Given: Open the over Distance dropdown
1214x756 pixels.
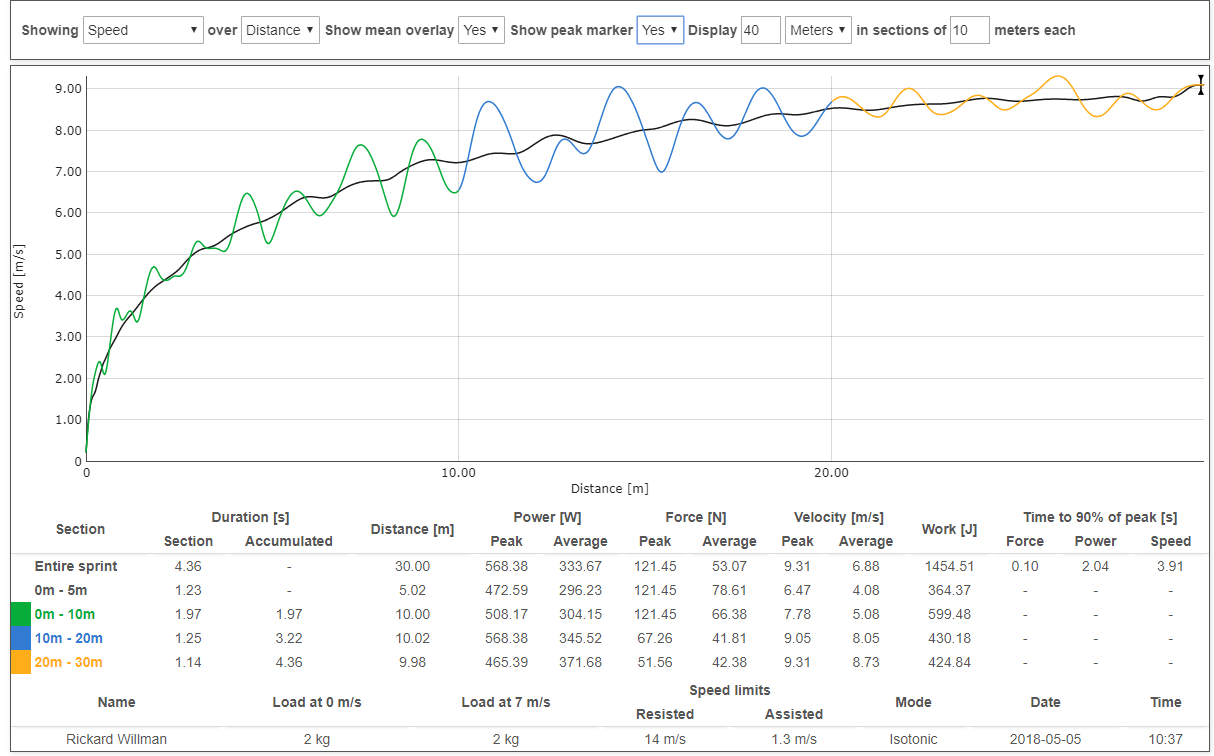Looking at the screenshot, I should [x=280, y=30].
